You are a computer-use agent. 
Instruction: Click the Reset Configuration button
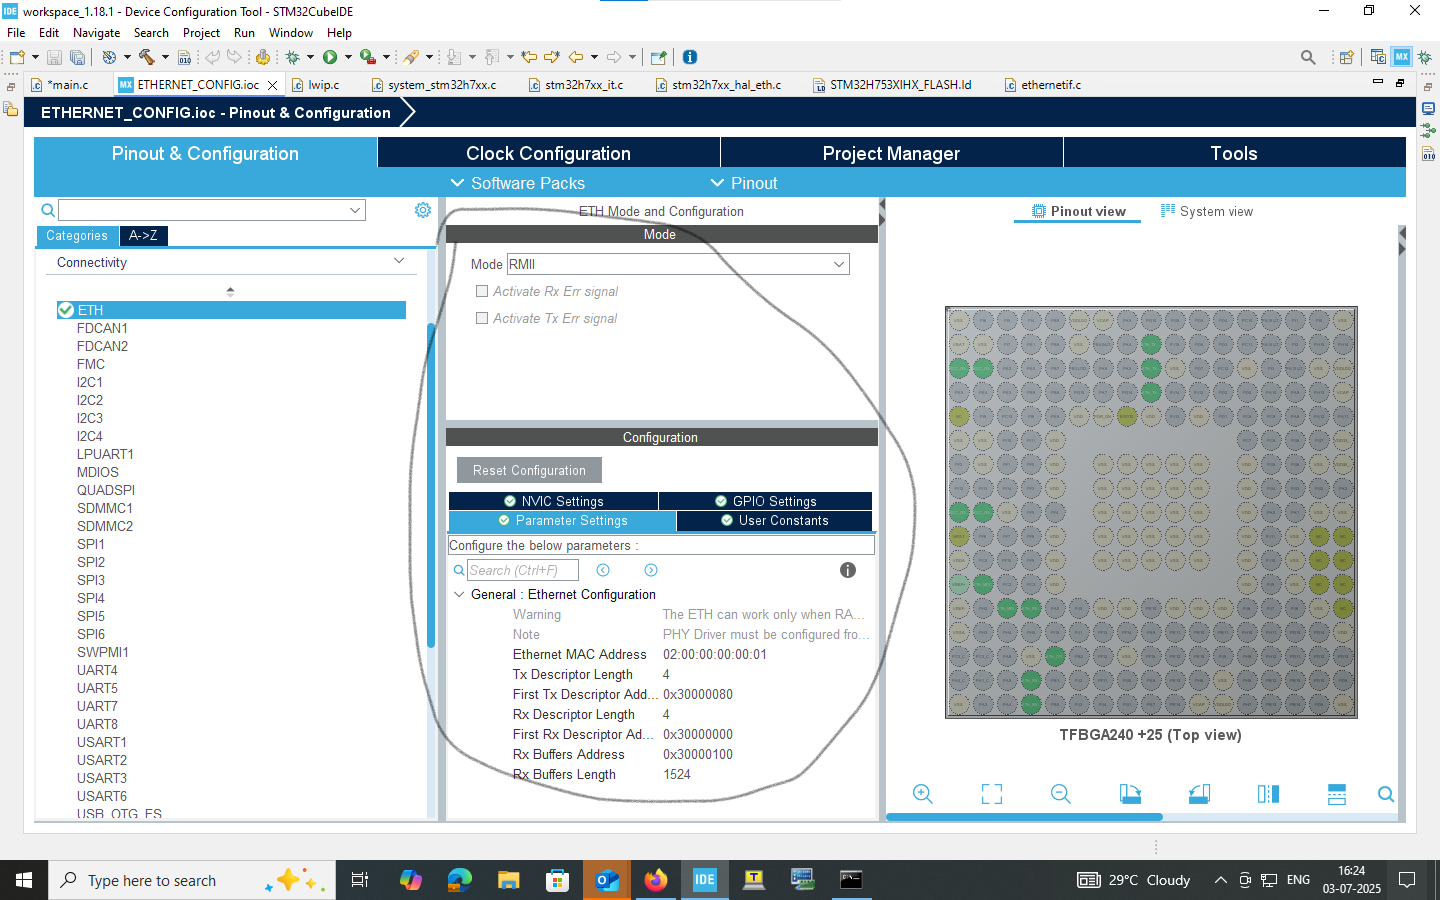coord(529,470)
